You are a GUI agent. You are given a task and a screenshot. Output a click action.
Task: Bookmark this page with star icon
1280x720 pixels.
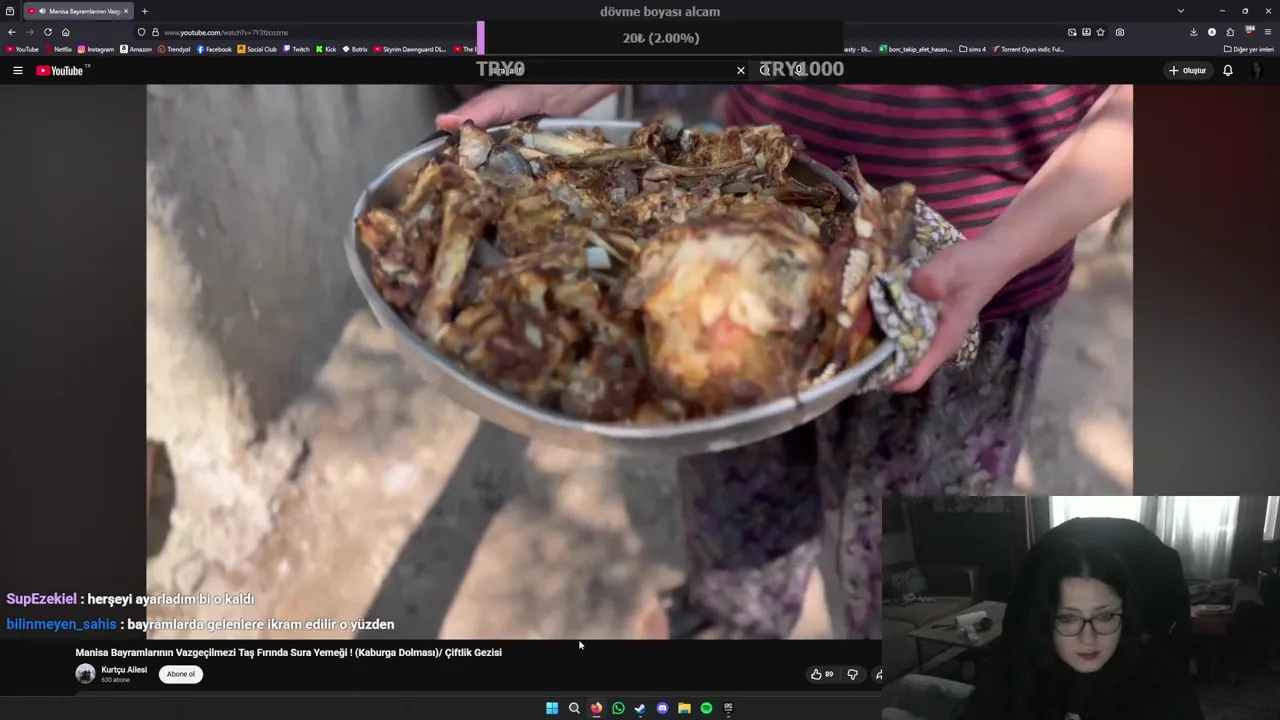tap(1101, 32)
